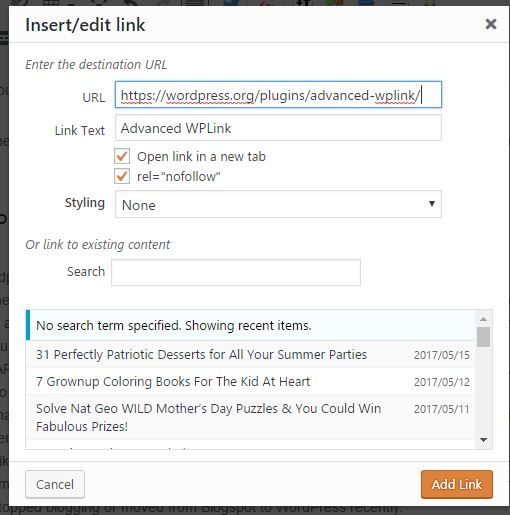This screenshot has height=515, width=510.
Task: Click the results list scrollbar thumb
Action: tap(483, 337)
